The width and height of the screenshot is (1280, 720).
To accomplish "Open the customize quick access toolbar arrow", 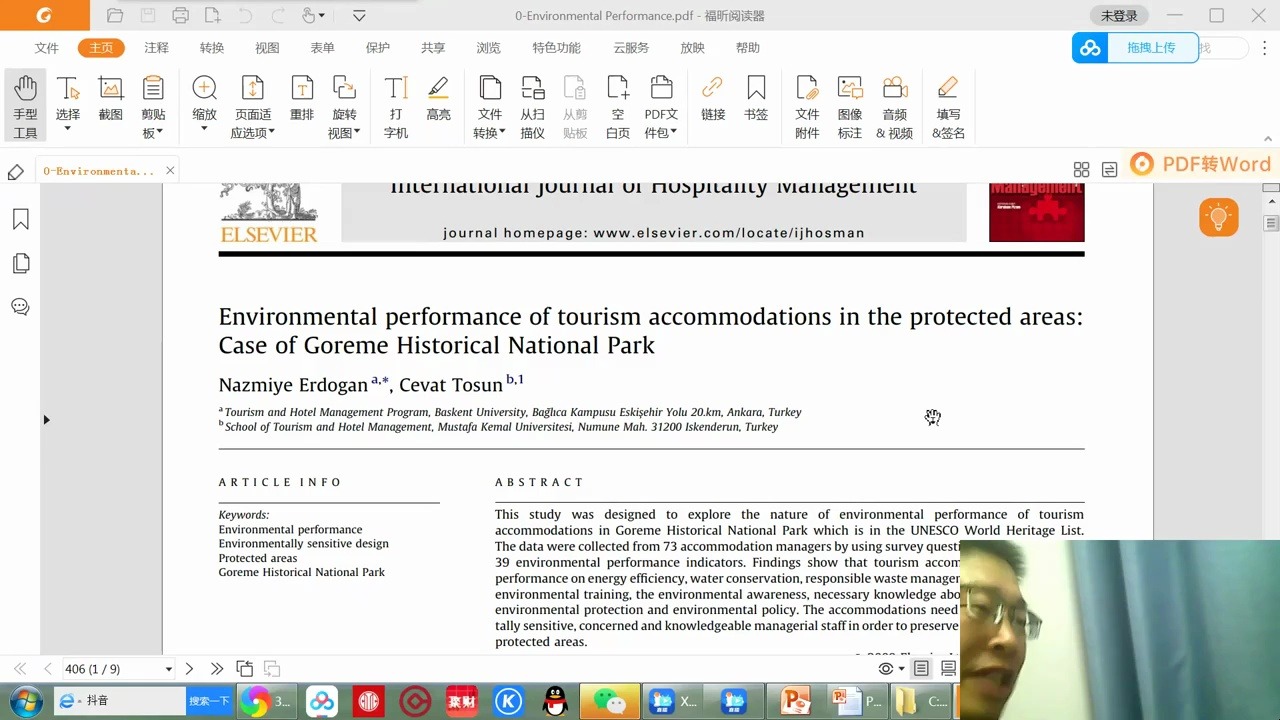I will tap(359, 15).
